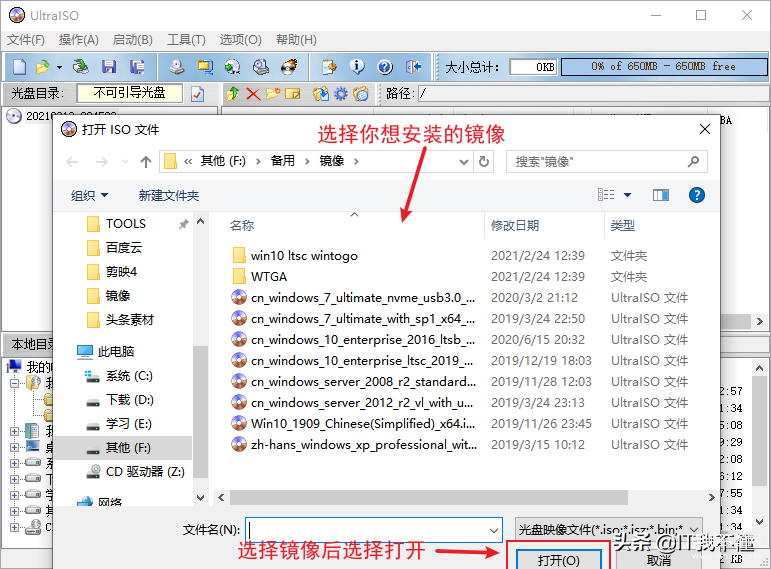Open the 光盘映像文件 file type dropdown
The height and width of the screenshot is (569, 771).
pos(608,529)
